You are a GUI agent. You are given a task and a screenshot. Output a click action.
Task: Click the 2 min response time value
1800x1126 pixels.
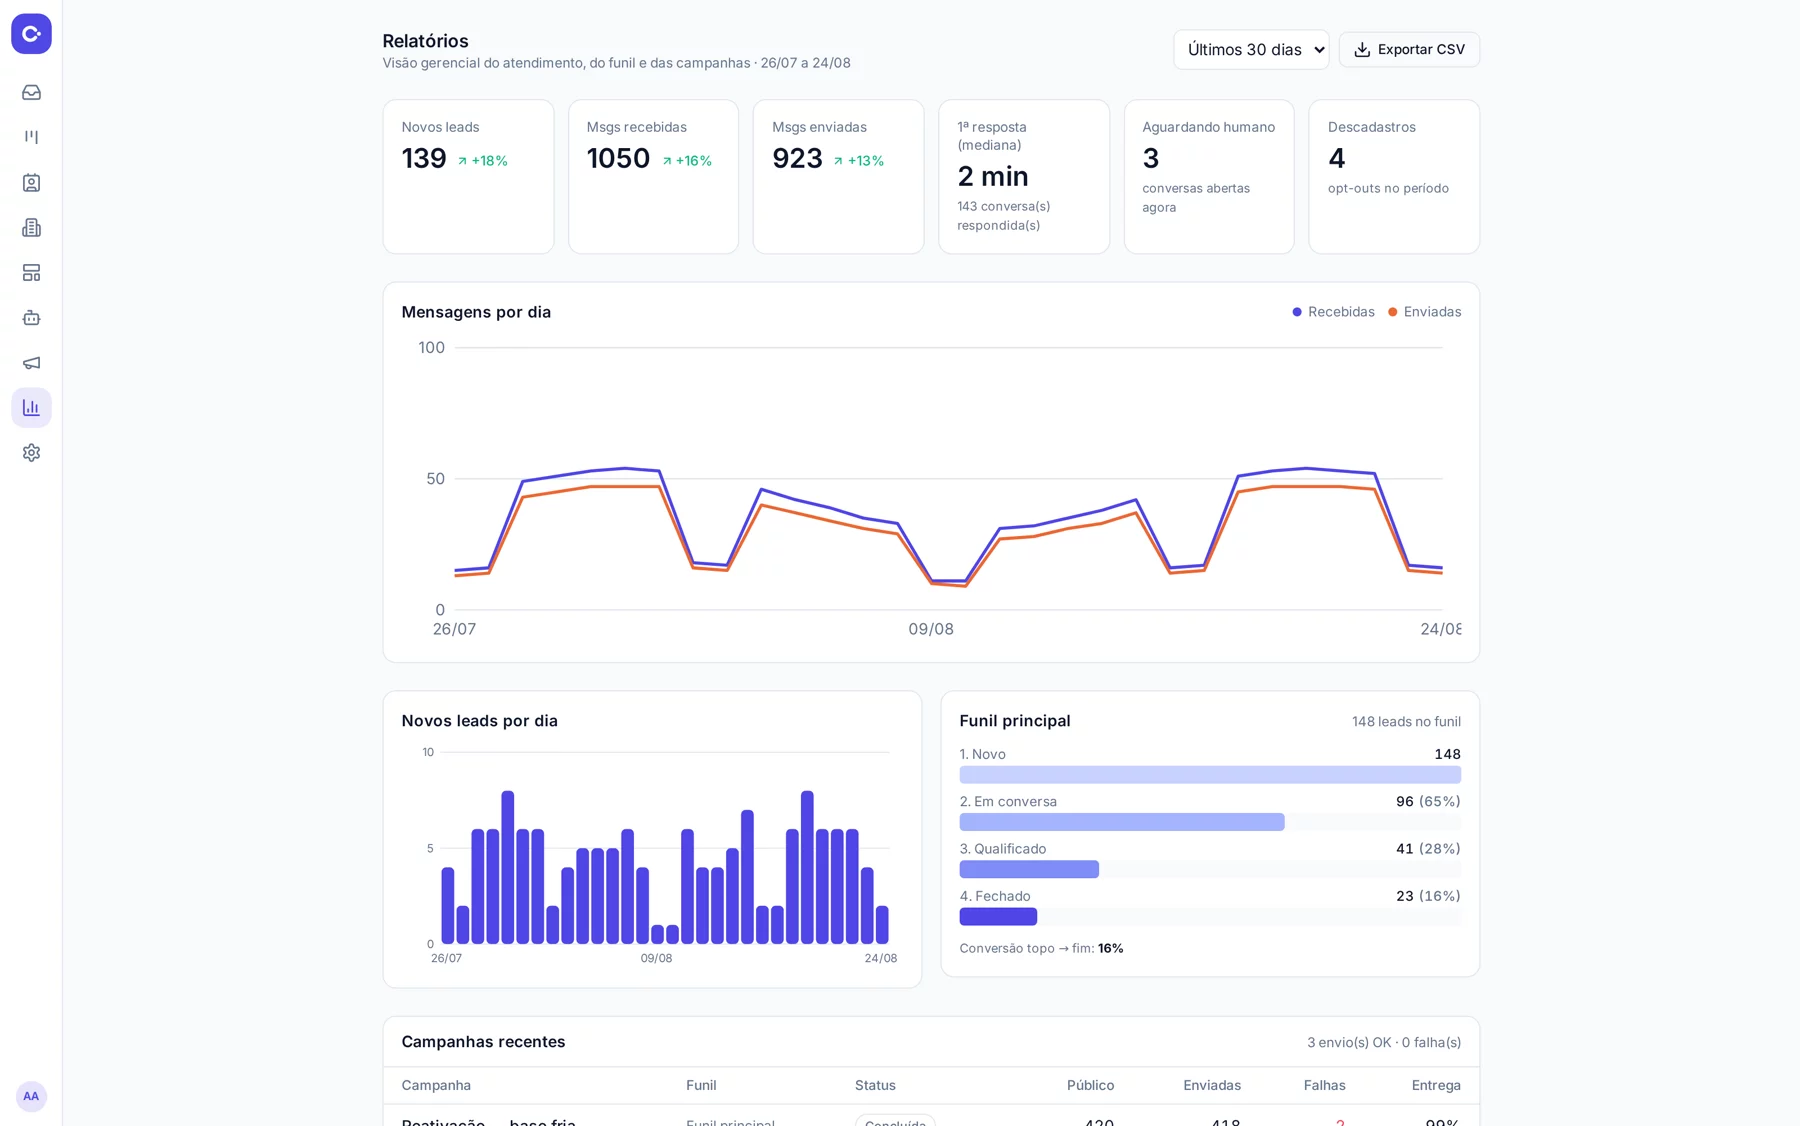[993, 176]
